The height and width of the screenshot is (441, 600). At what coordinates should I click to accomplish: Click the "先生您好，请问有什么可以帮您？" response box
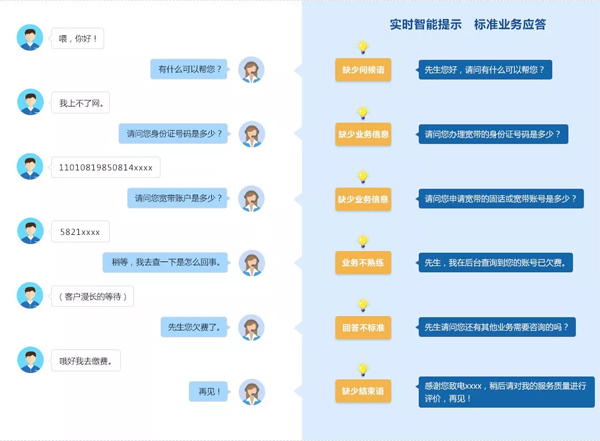click(x=485, y=70)
